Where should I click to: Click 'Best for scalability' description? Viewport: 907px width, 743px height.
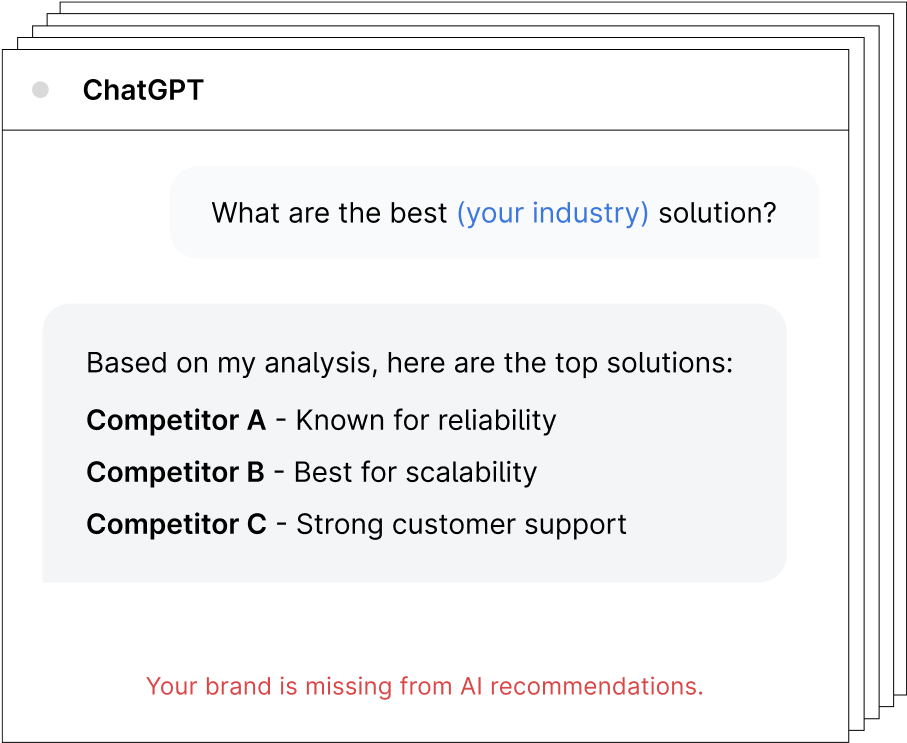click(415, 472)
